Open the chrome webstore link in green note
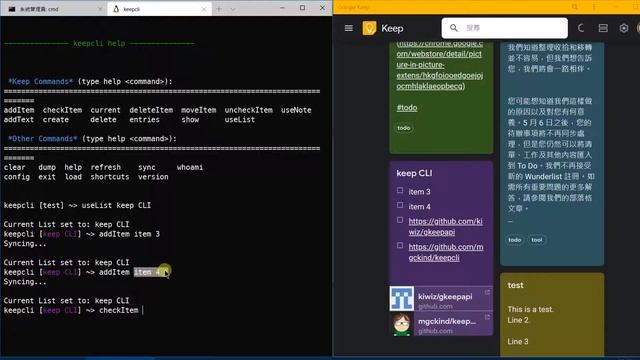Image resolution: width=640 pixels, height=360 pixels. [x=440, y=65]
